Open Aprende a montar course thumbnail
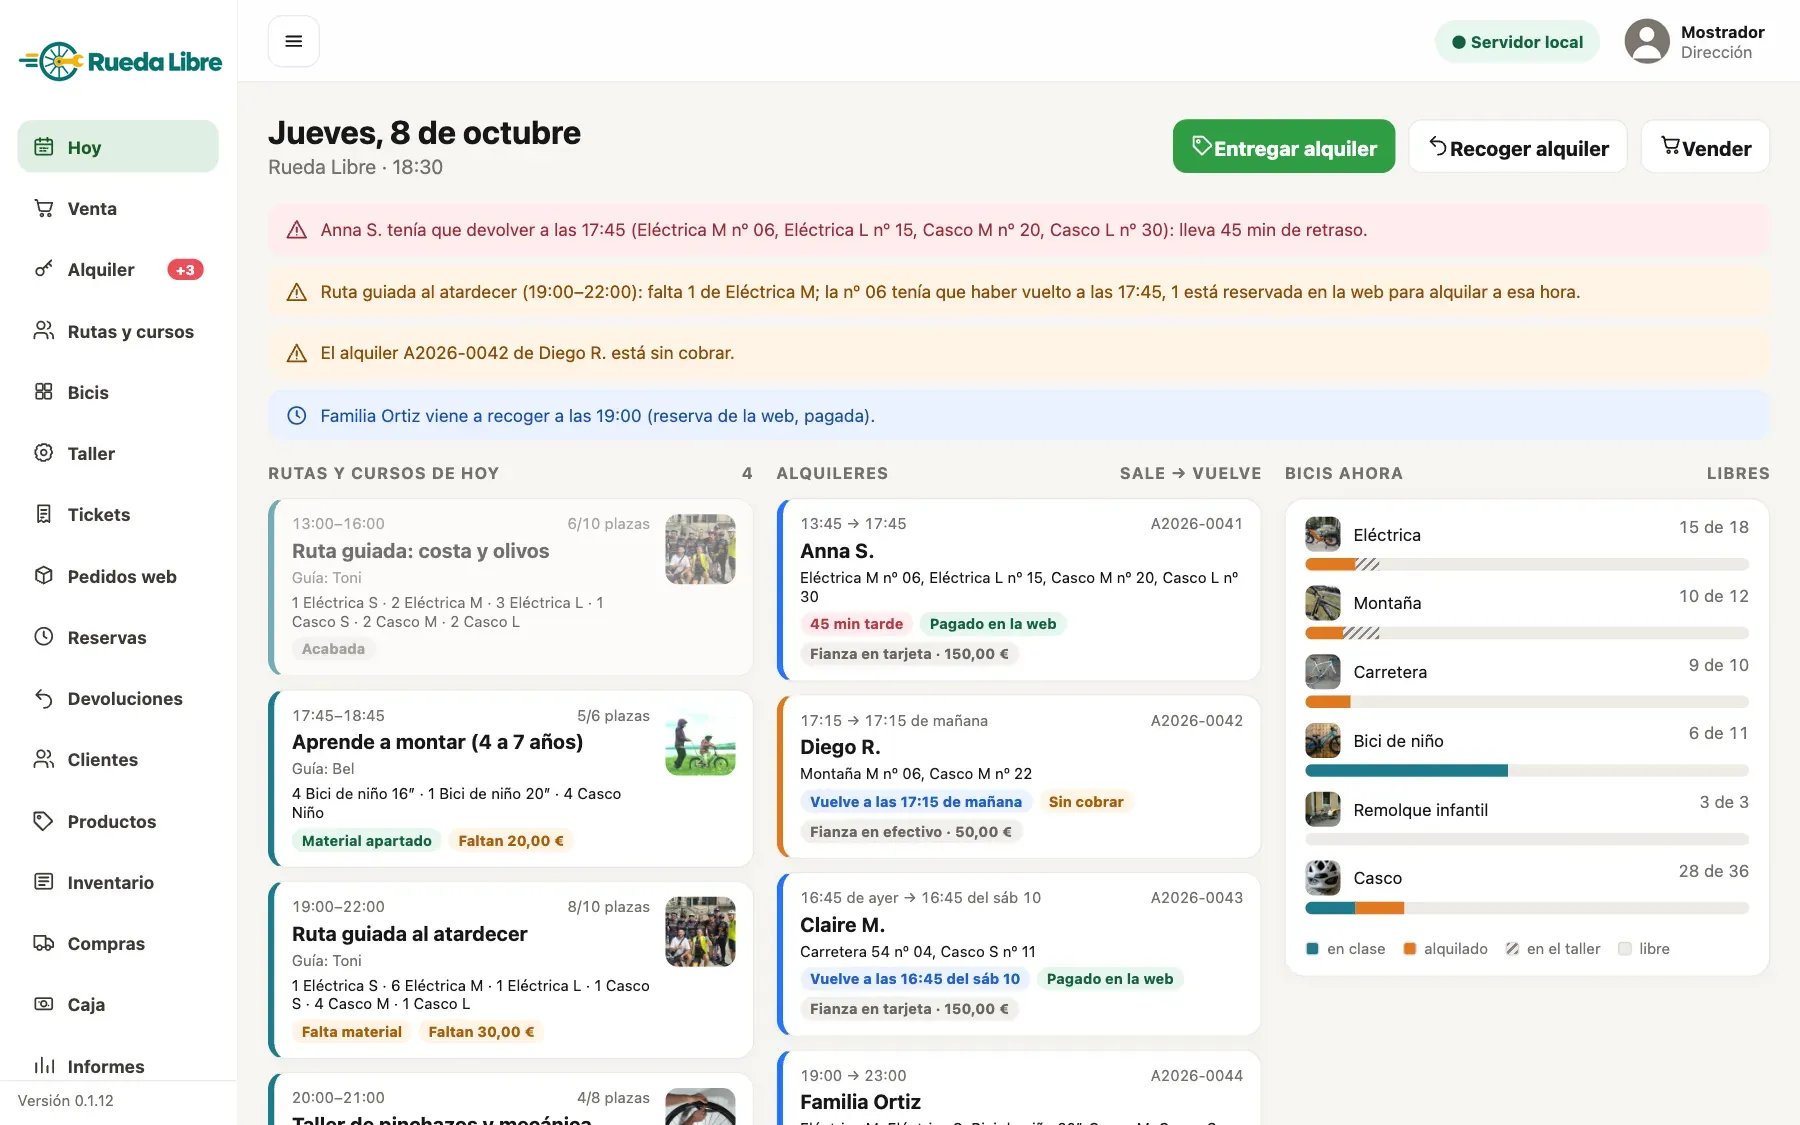 700,741
